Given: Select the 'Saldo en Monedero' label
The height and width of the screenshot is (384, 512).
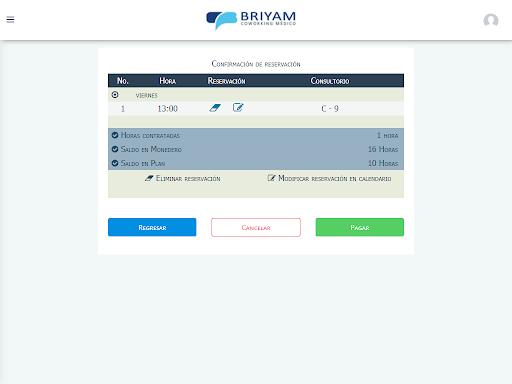Looking at the screenshot, I should [x=151, y=149].
